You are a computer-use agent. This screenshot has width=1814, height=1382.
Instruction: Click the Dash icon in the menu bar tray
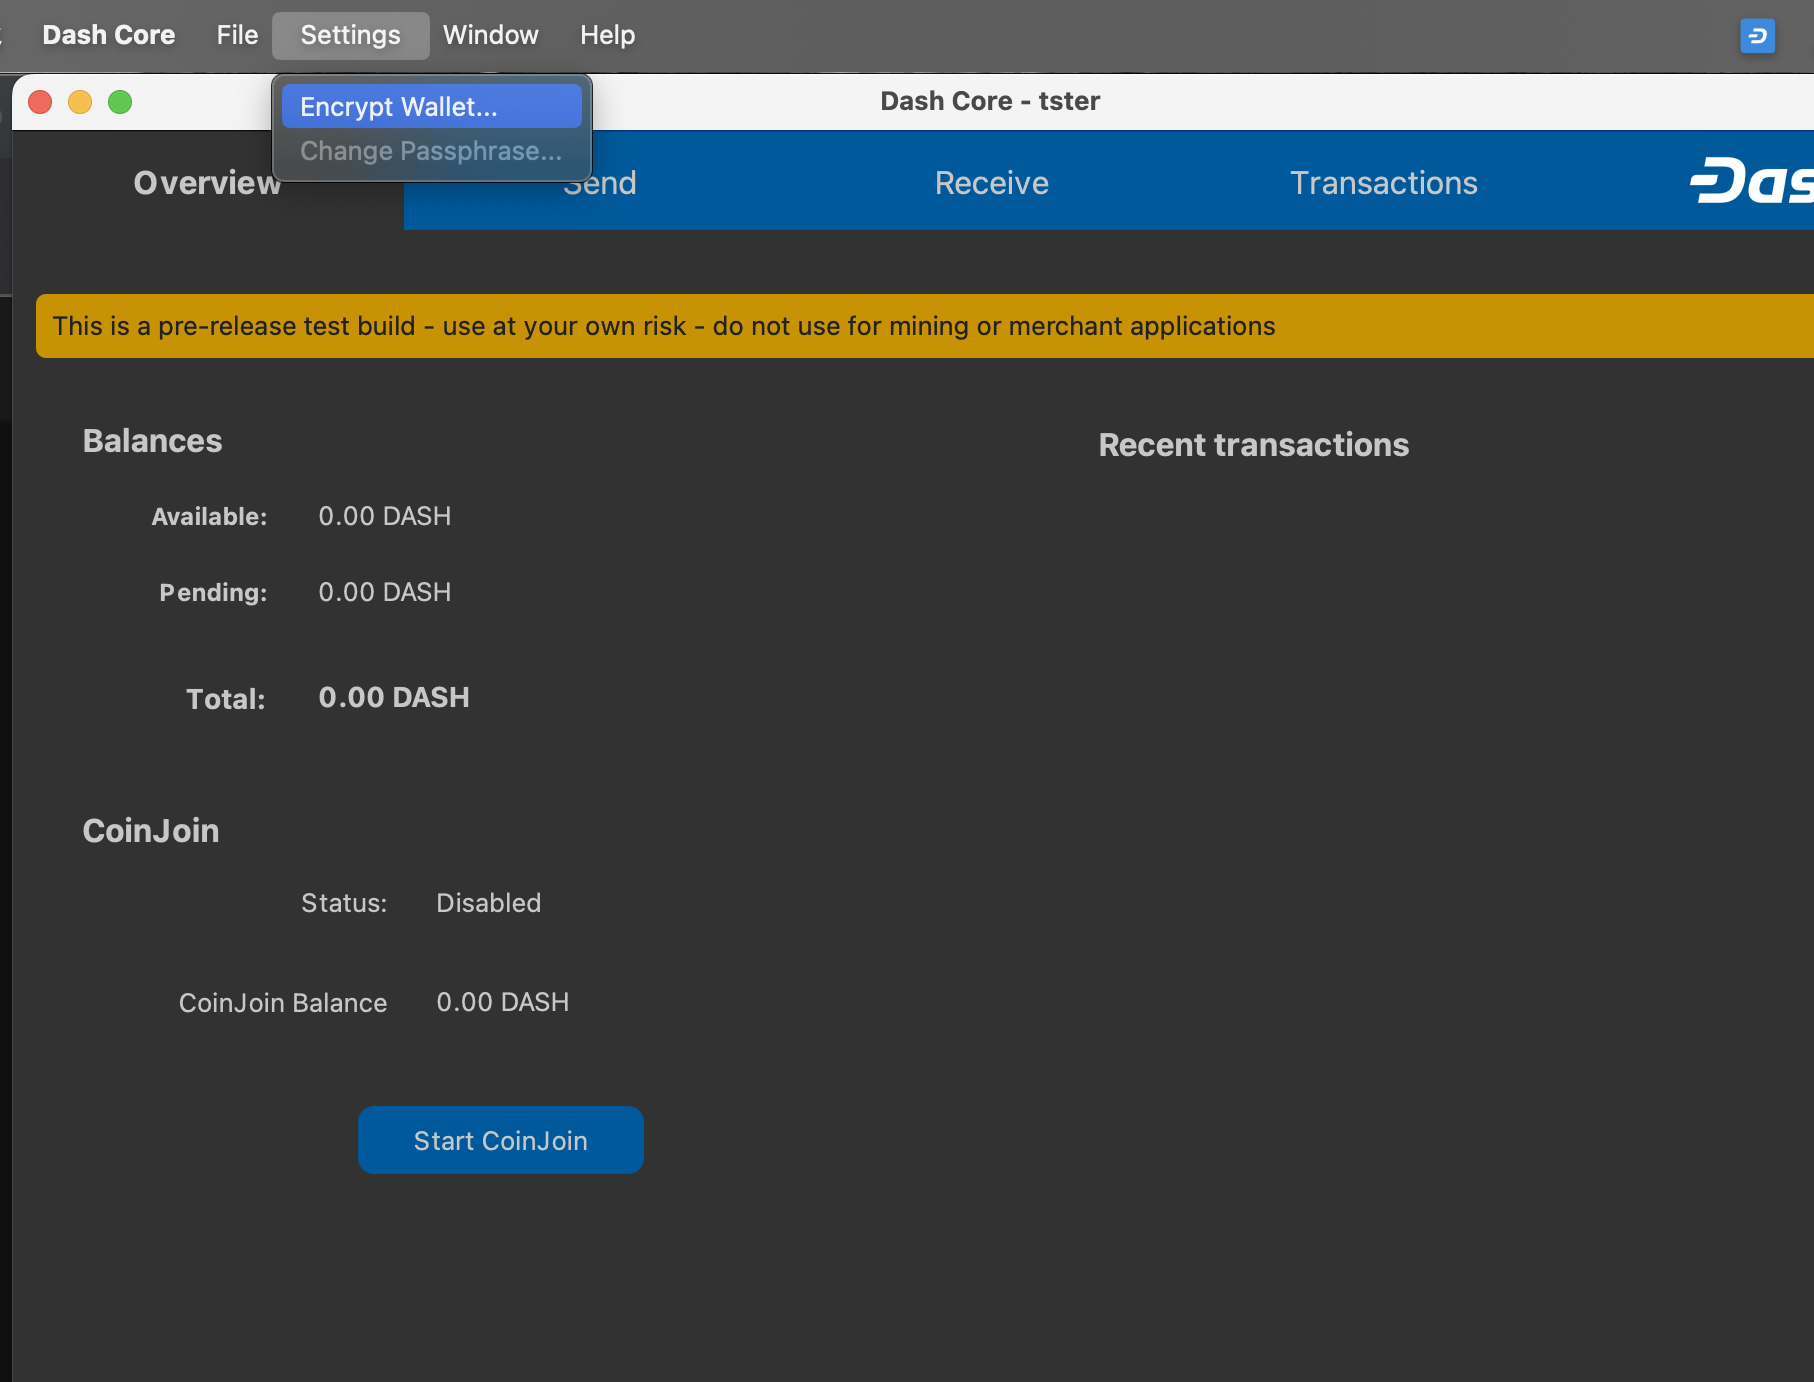coord(1757,36)
